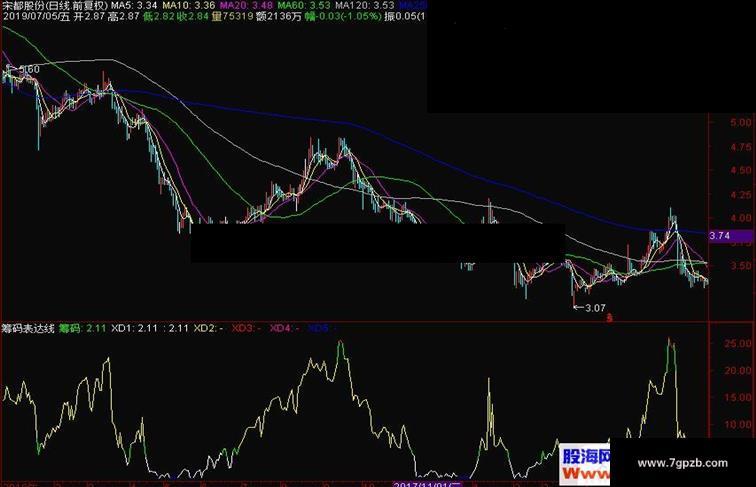Image resolution: width=756 pixels, height=487 pixels.
Task: Select the green MA60: 3.53 label
Action: [304, 5]
